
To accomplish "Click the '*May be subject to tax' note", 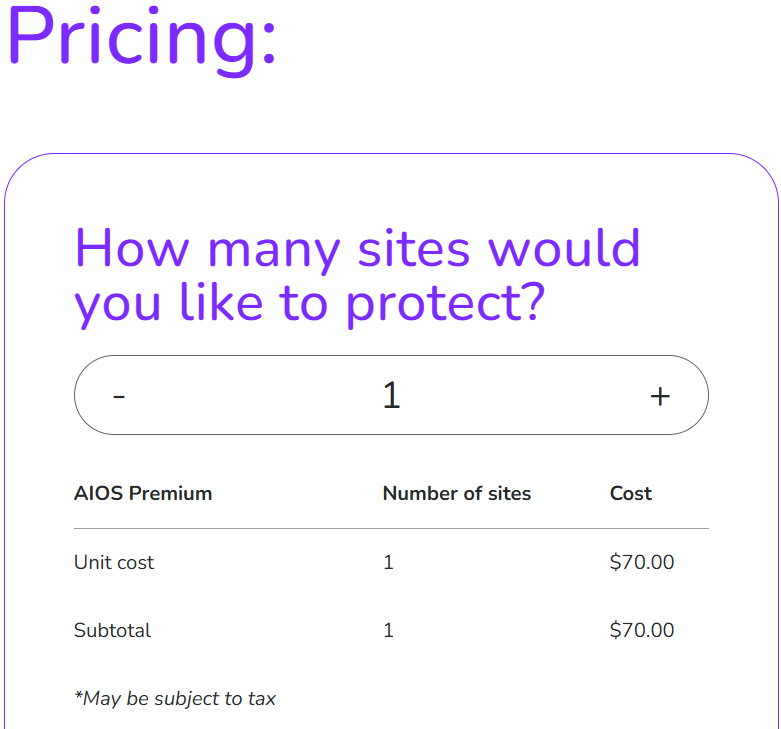I will [175, 698].
